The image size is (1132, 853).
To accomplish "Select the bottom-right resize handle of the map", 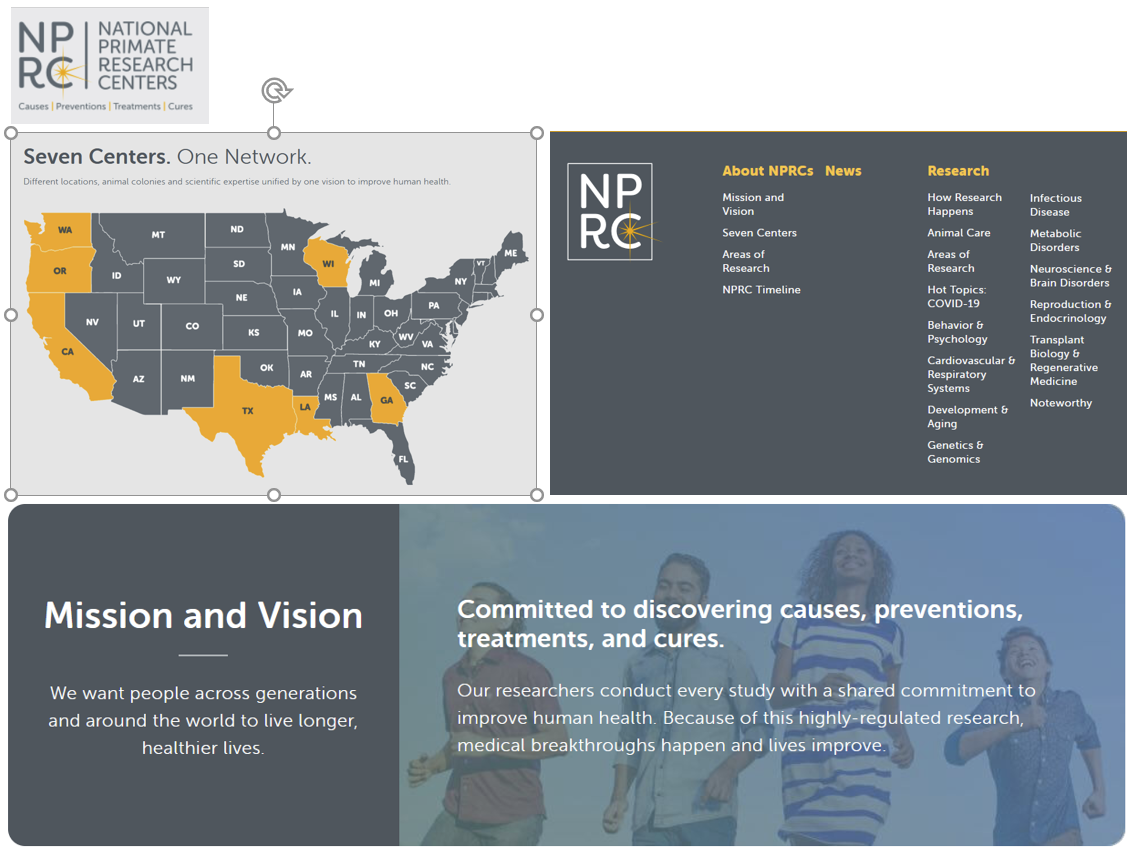I will pos(536,494).
